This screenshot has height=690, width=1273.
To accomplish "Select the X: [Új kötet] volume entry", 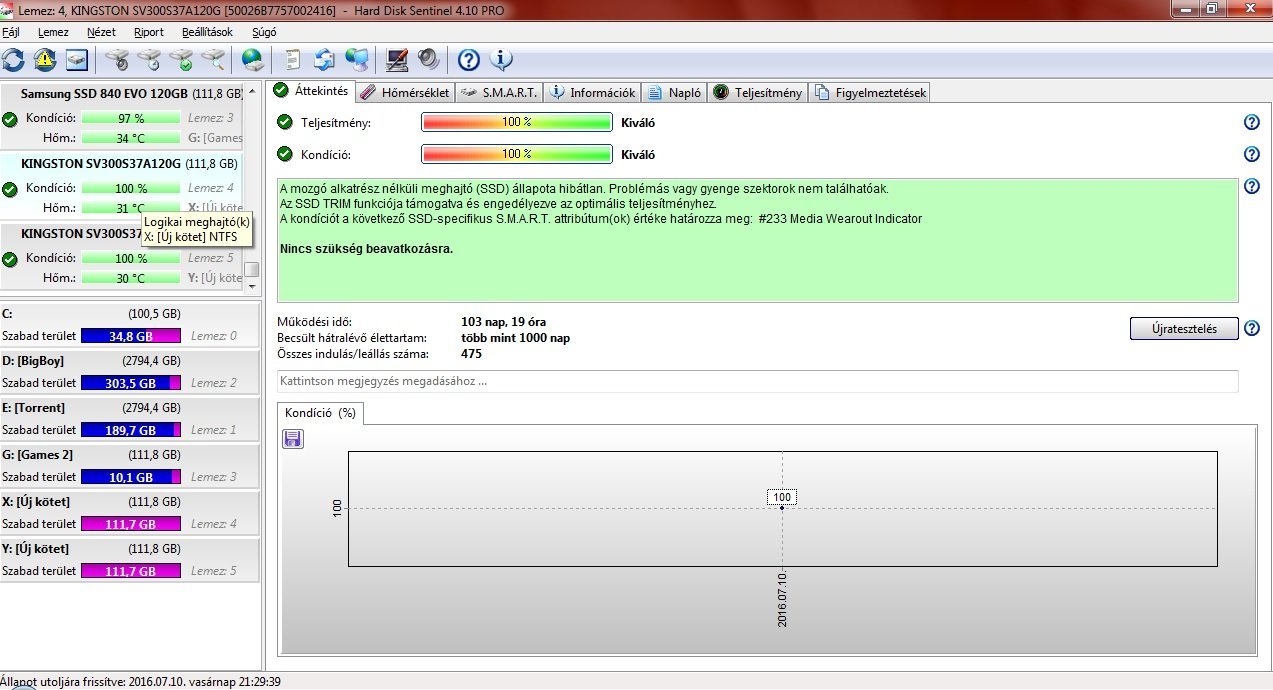I will 129,512.
